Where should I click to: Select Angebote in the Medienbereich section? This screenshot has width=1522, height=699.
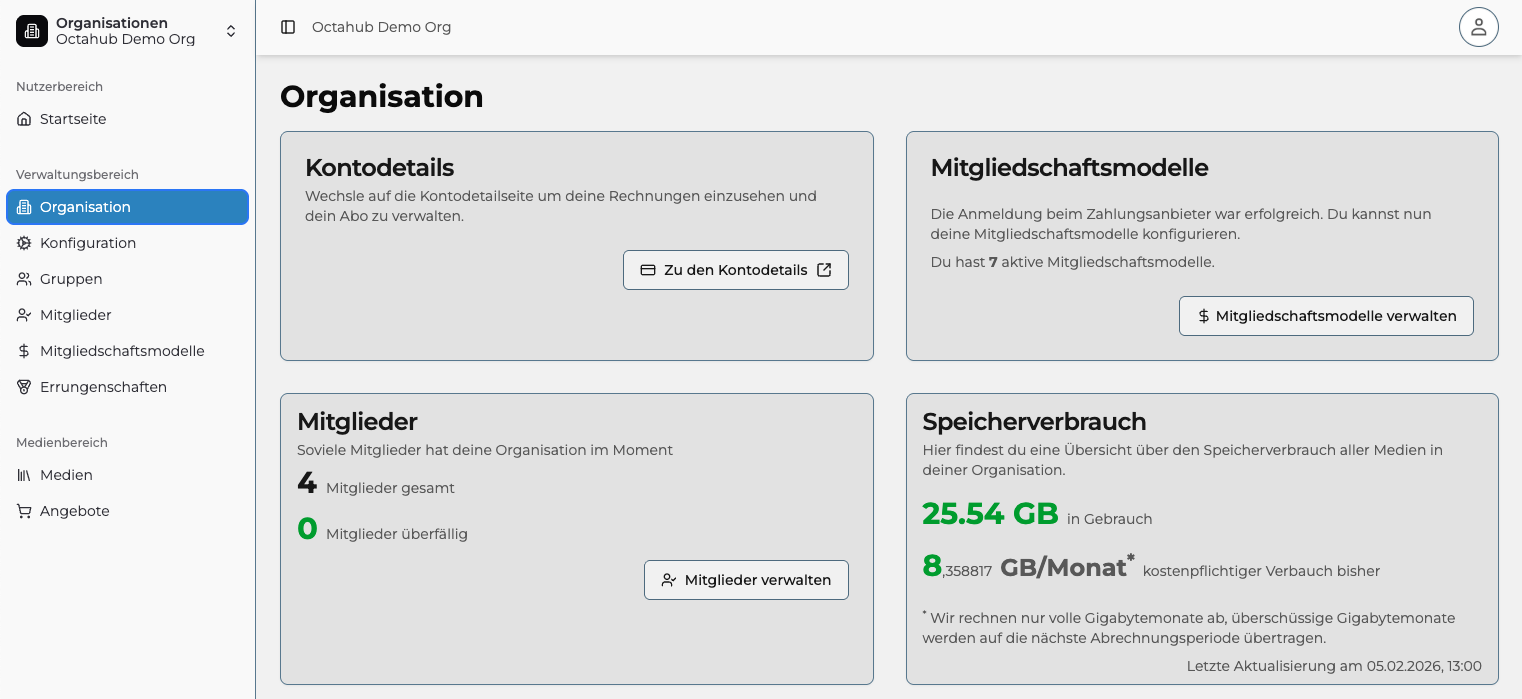[75, 511]
